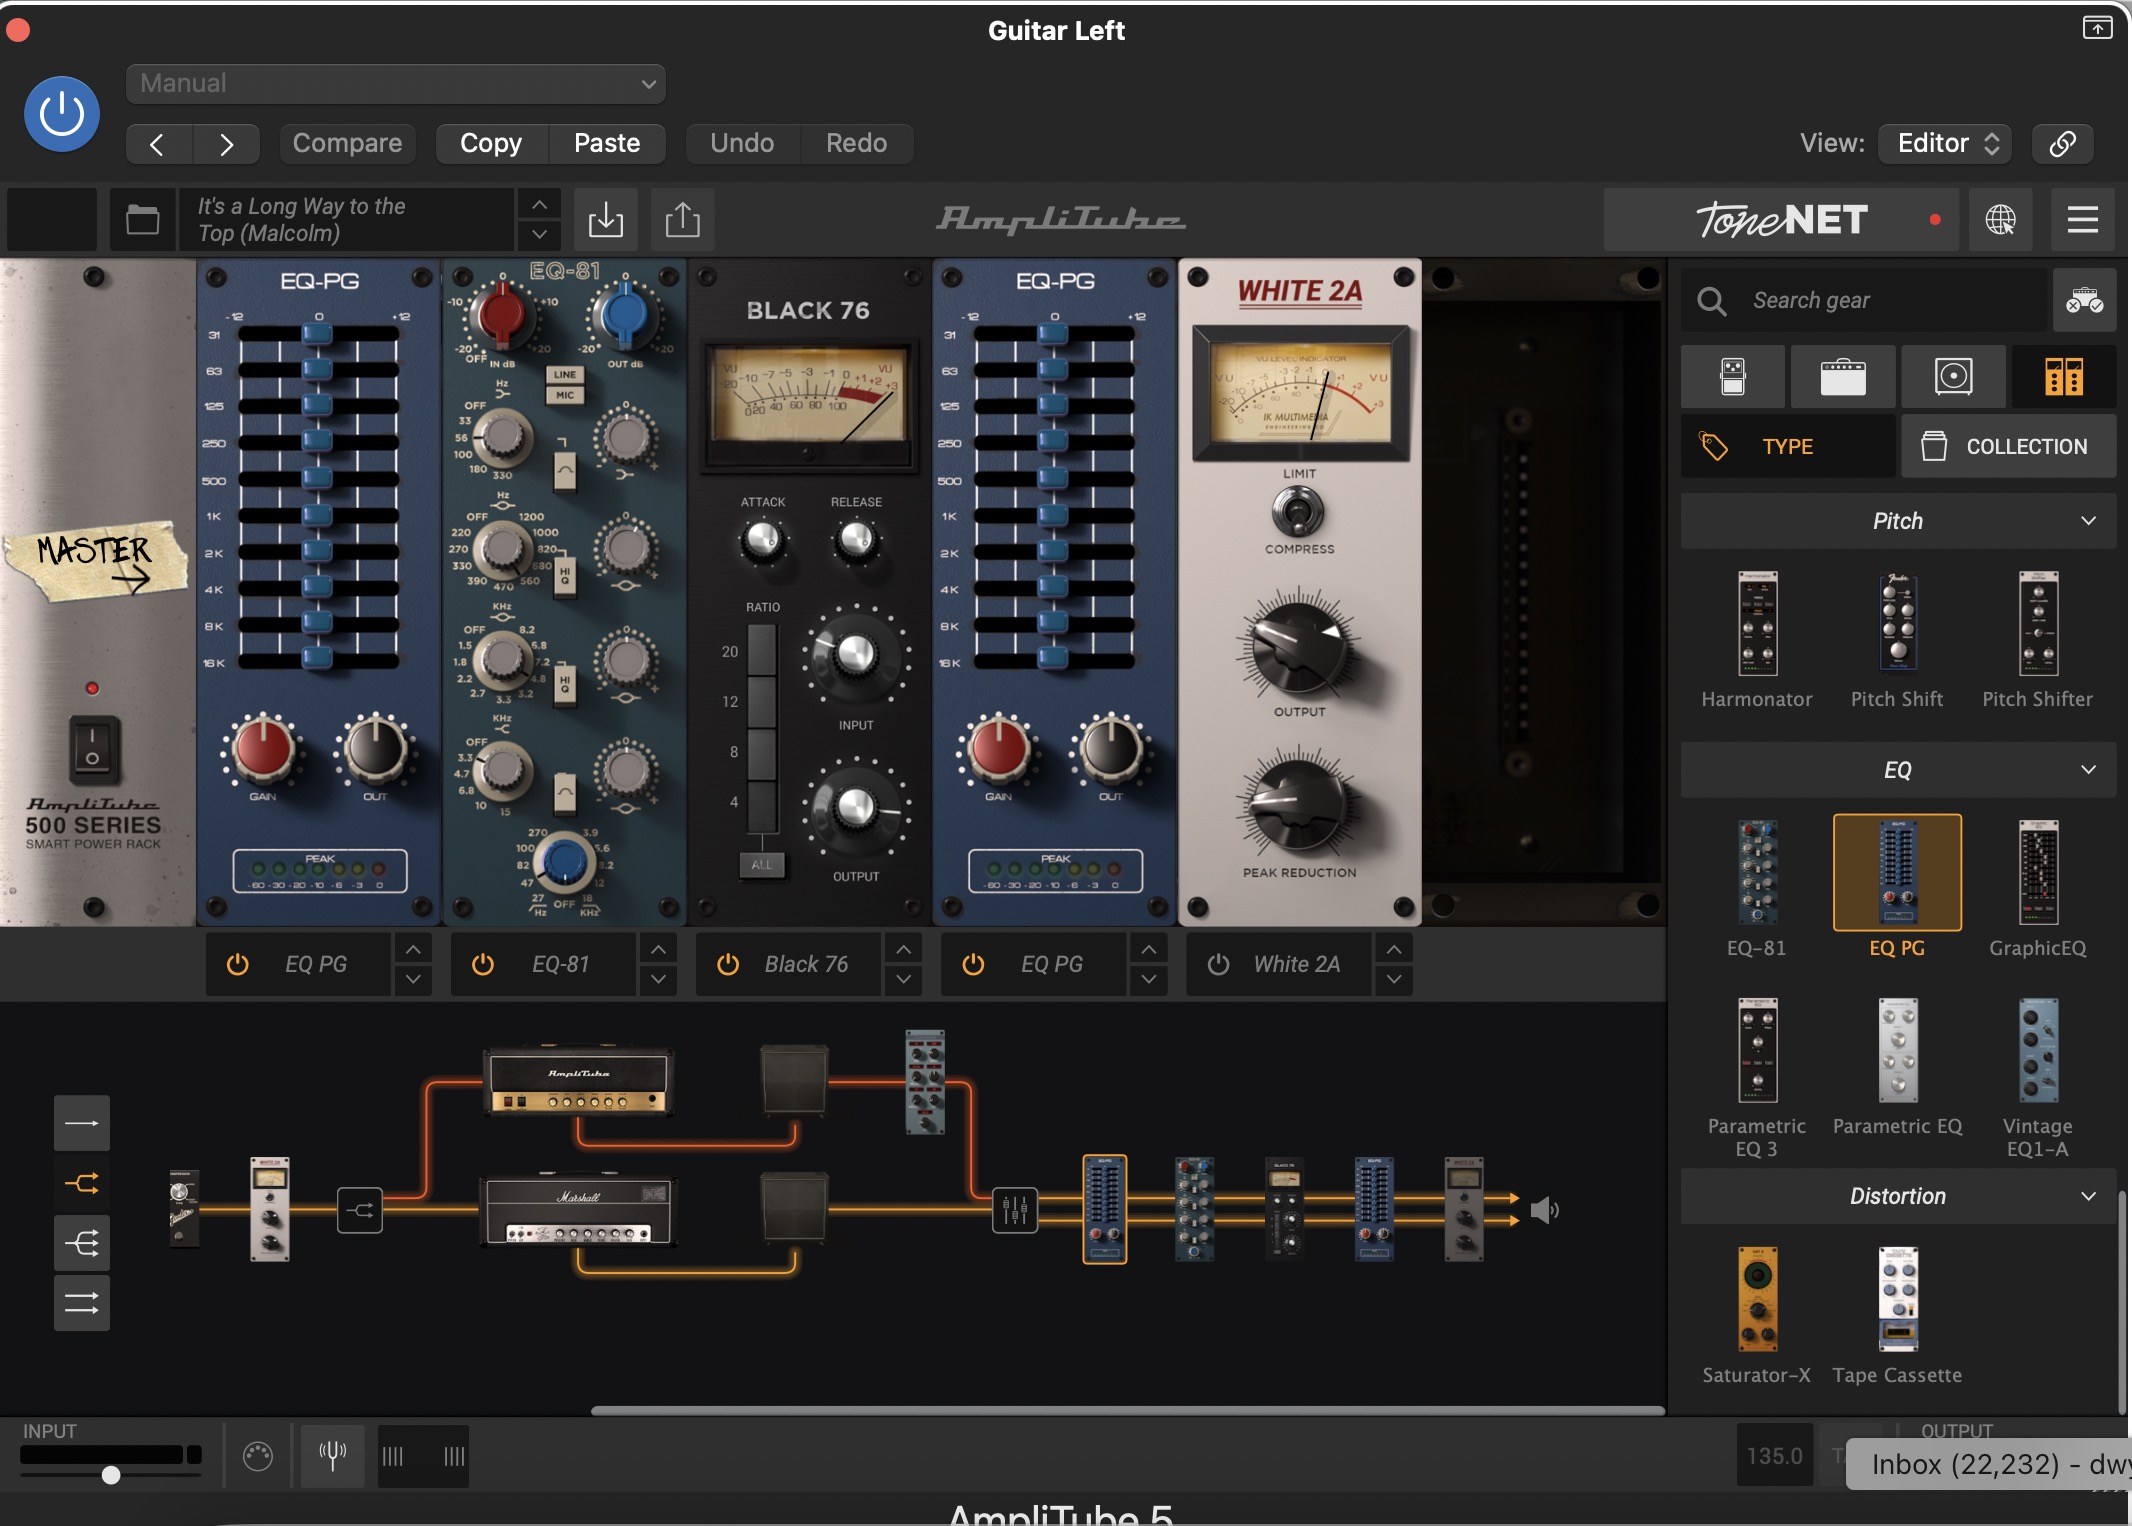
Task: Toggle power on White 2A slot
Action: click(x=1218, y=964)
